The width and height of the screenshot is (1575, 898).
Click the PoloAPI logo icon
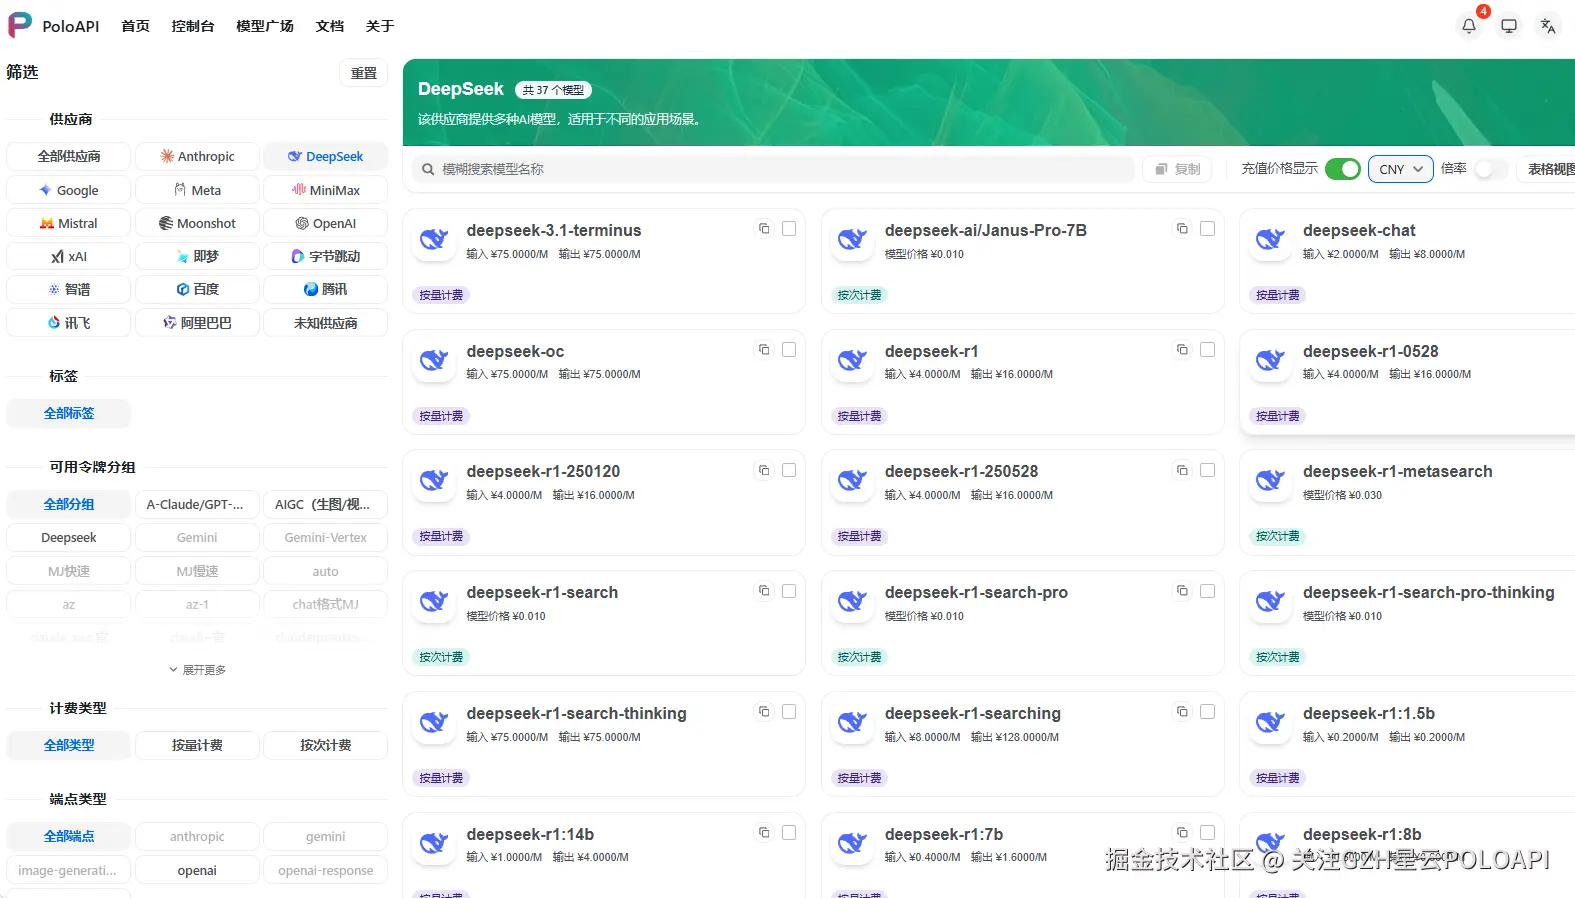click(20, 25)
